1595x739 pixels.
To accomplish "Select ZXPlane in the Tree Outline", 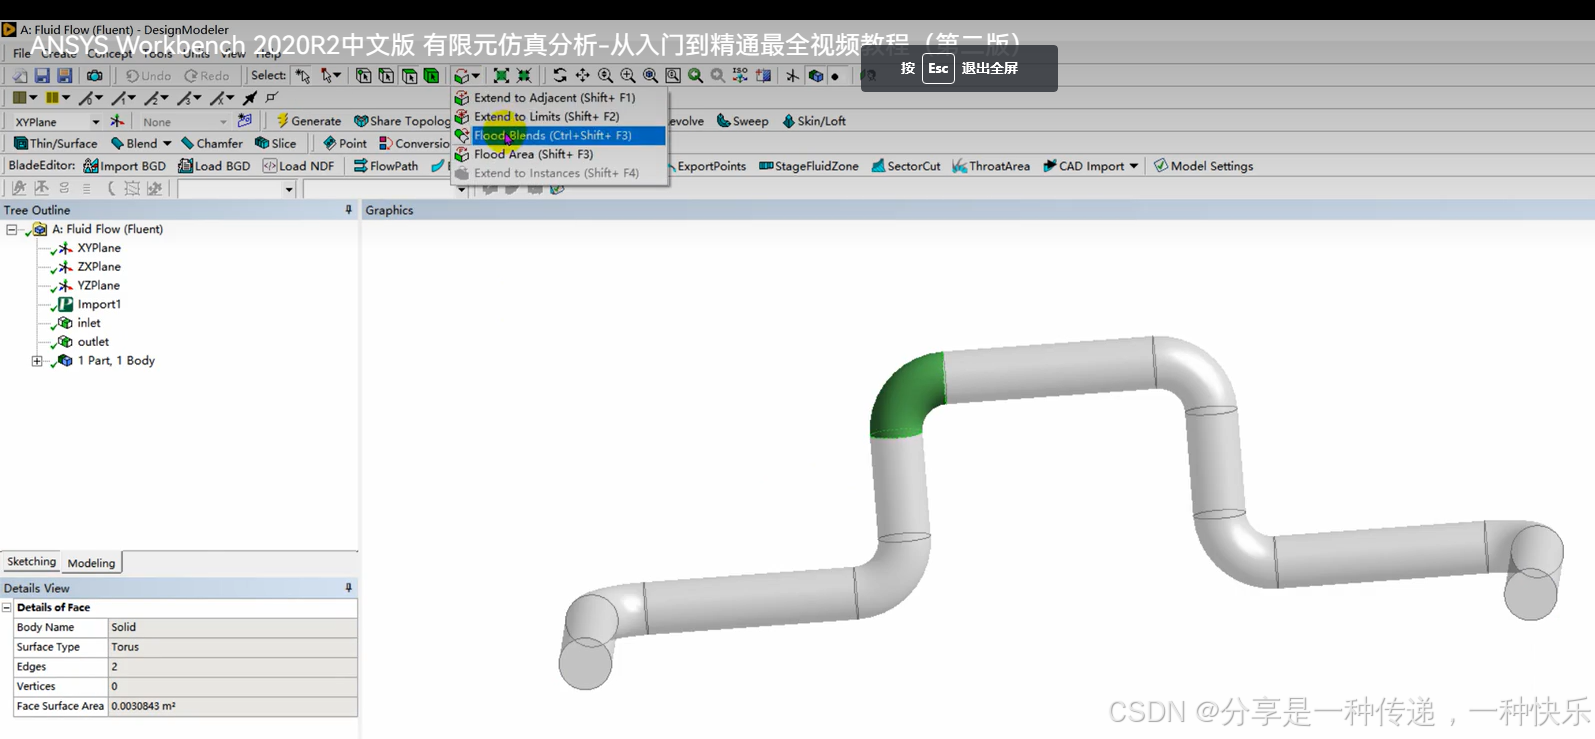I will 99,267.
